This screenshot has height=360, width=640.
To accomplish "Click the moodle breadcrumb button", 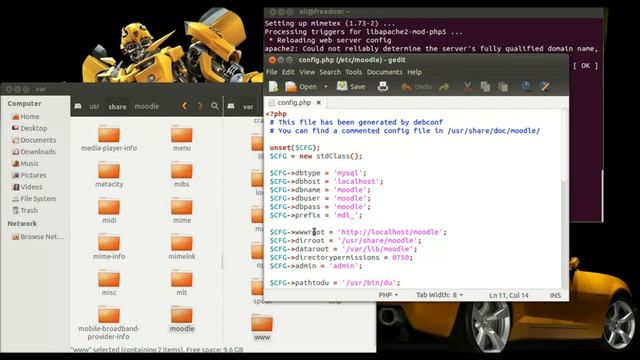I will tap(147, 106).
